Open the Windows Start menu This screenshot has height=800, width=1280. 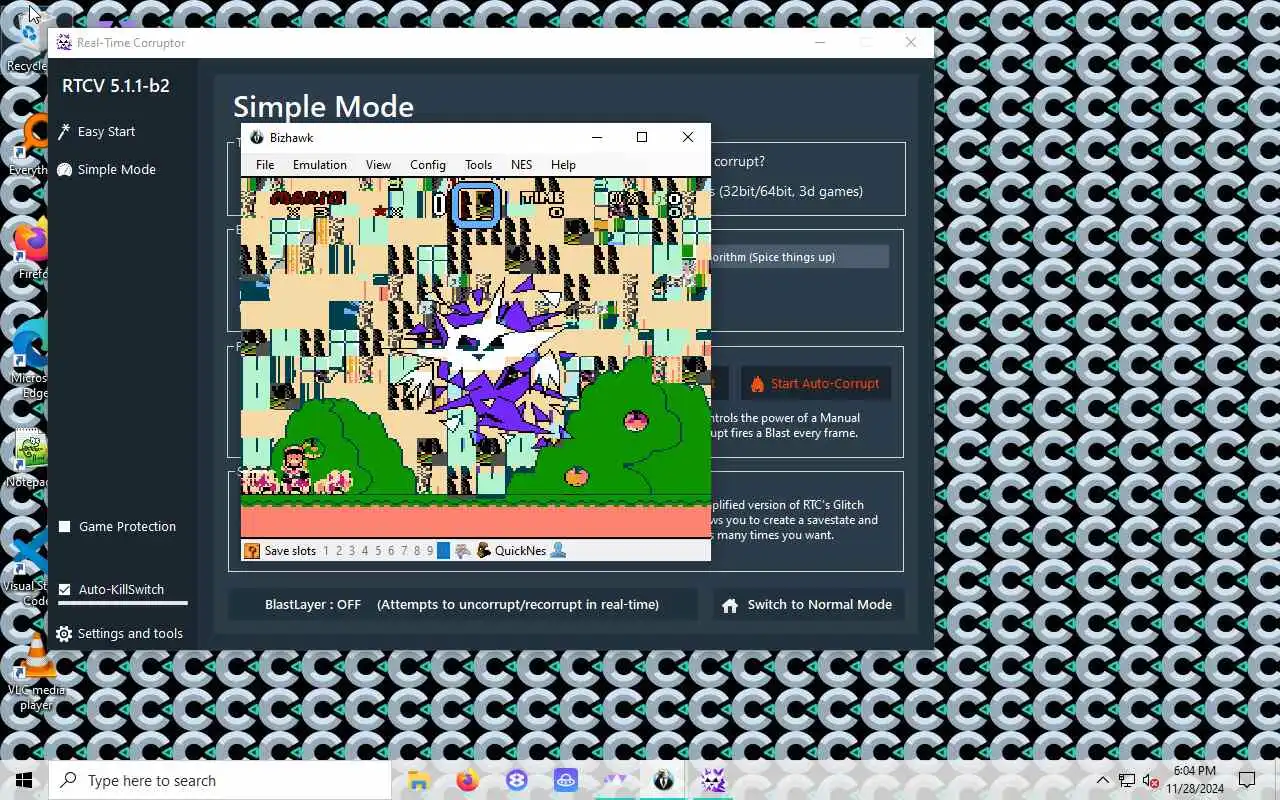click(24, 780)
